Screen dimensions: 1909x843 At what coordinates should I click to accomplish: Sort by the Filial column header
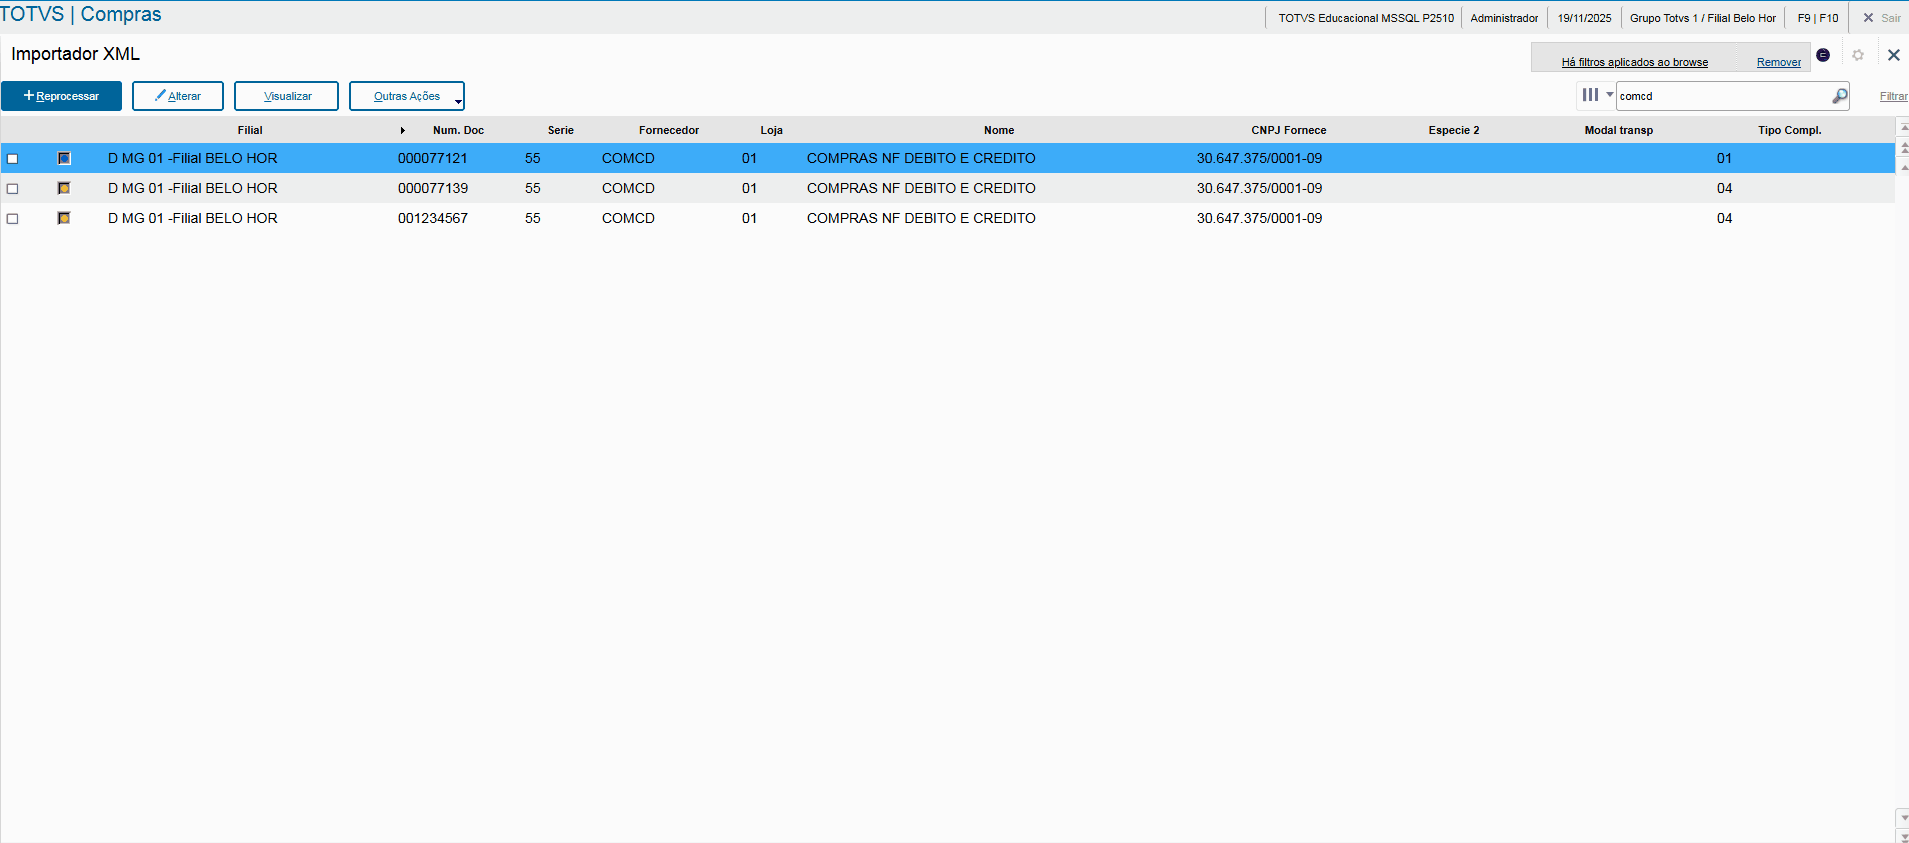250,130
